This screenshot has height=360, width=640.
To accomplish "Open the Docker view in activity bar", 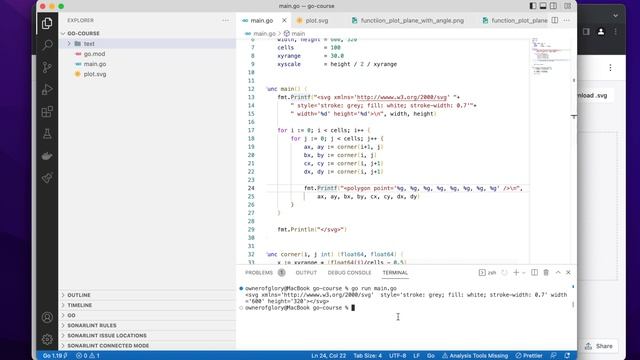I will coord(47,156).
